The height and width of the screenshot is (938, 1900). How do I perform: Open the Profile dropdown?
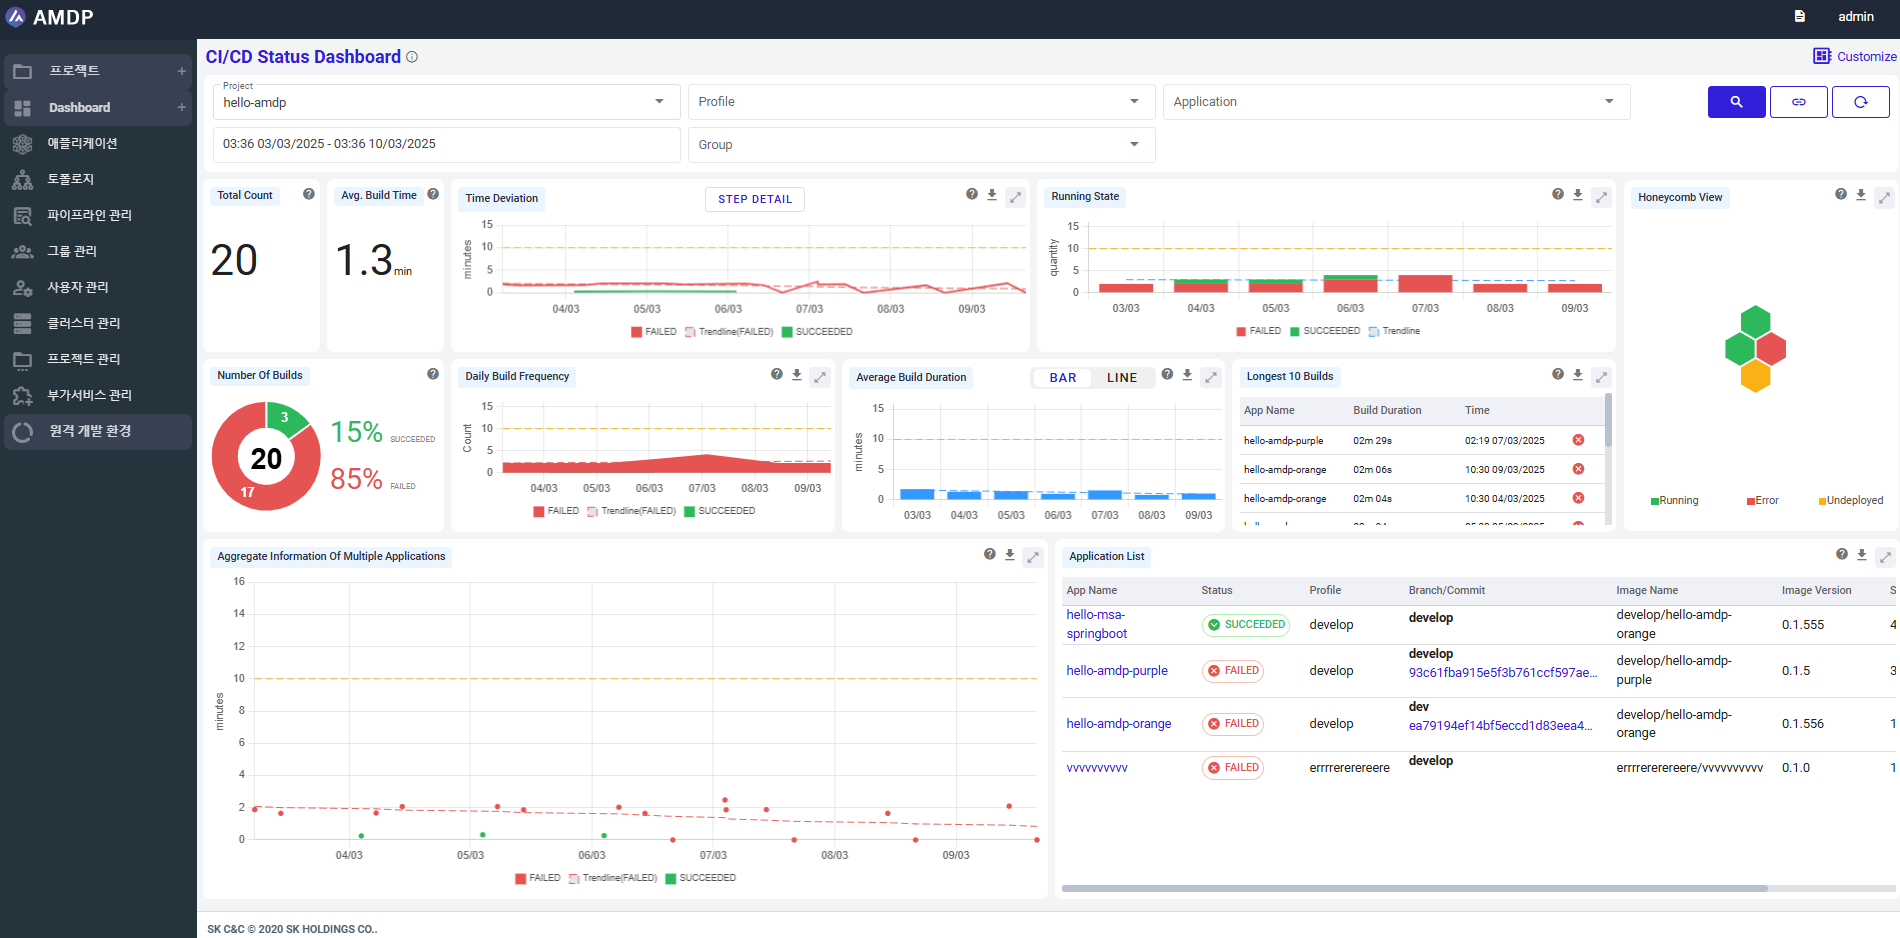921,102
